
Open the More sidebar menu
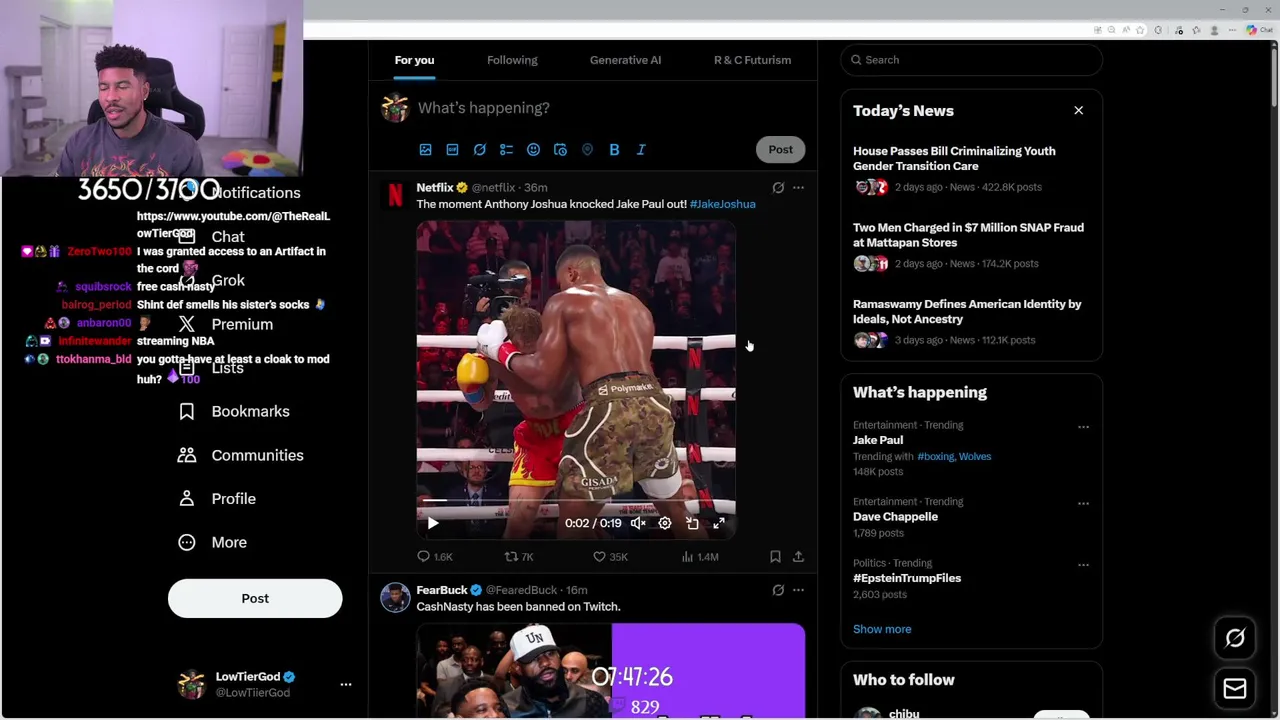(x=212, y=542)
